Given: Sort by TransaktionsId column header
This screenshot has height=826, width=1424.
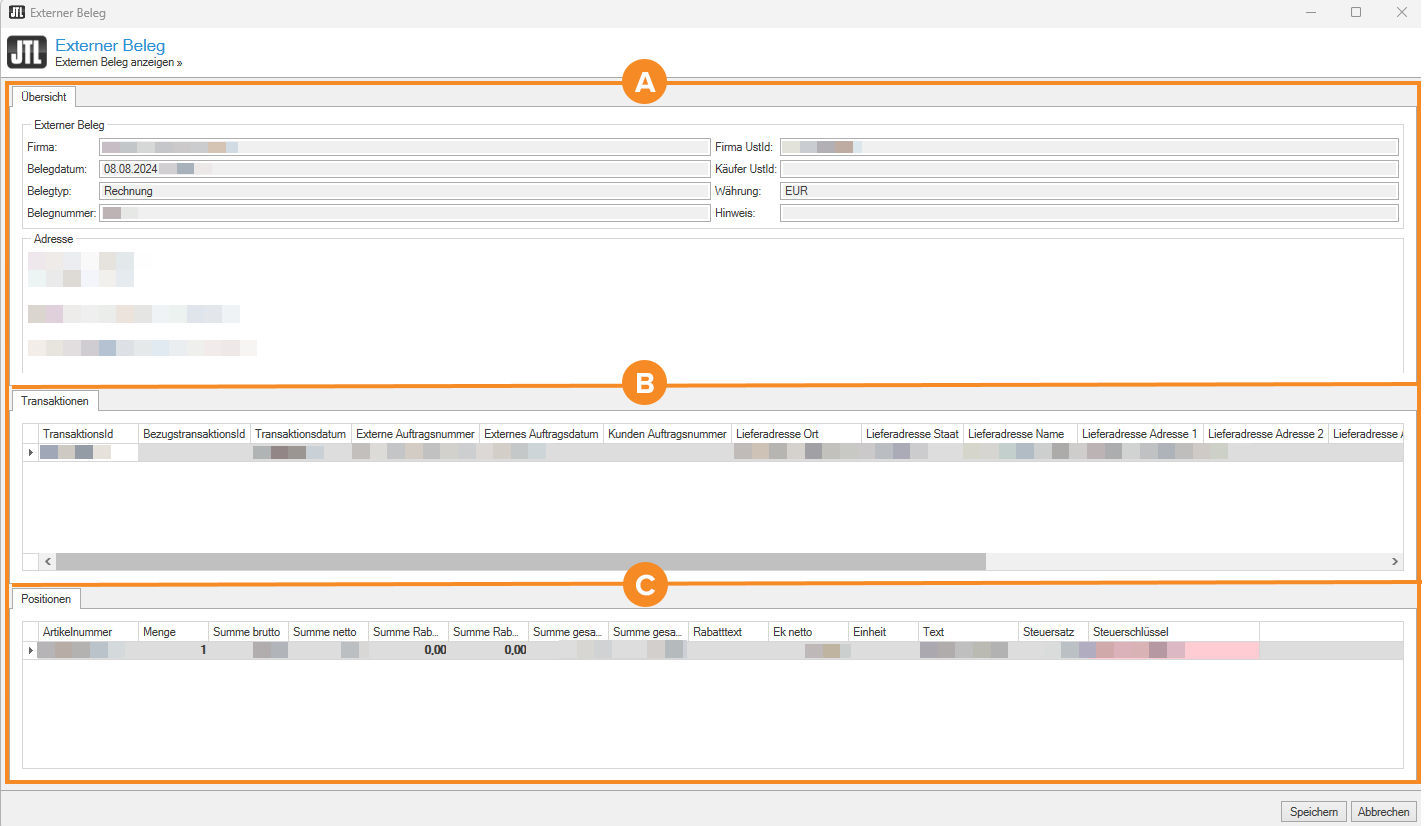Looking at the screenshot, I should pos(88,434).
